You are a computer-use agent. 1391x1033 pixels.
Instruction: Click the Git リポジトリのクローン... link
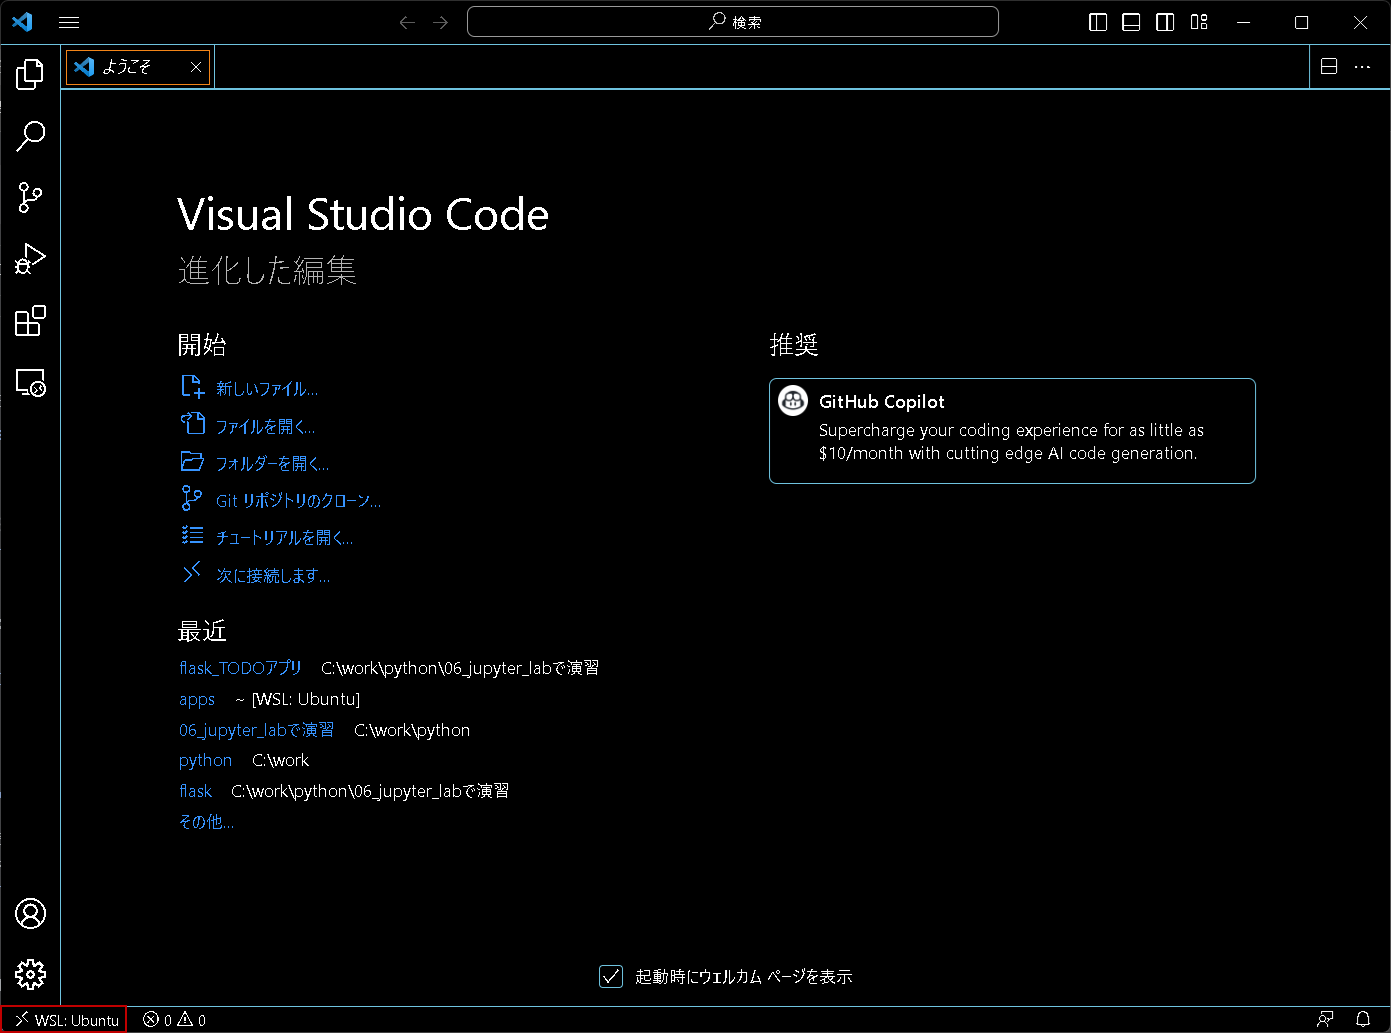tap(298, 501)
